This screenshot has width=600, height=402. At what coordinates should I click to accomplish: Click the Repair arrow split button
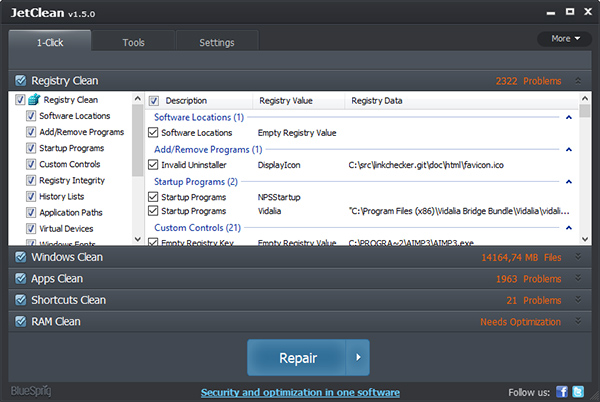point(359,358)
